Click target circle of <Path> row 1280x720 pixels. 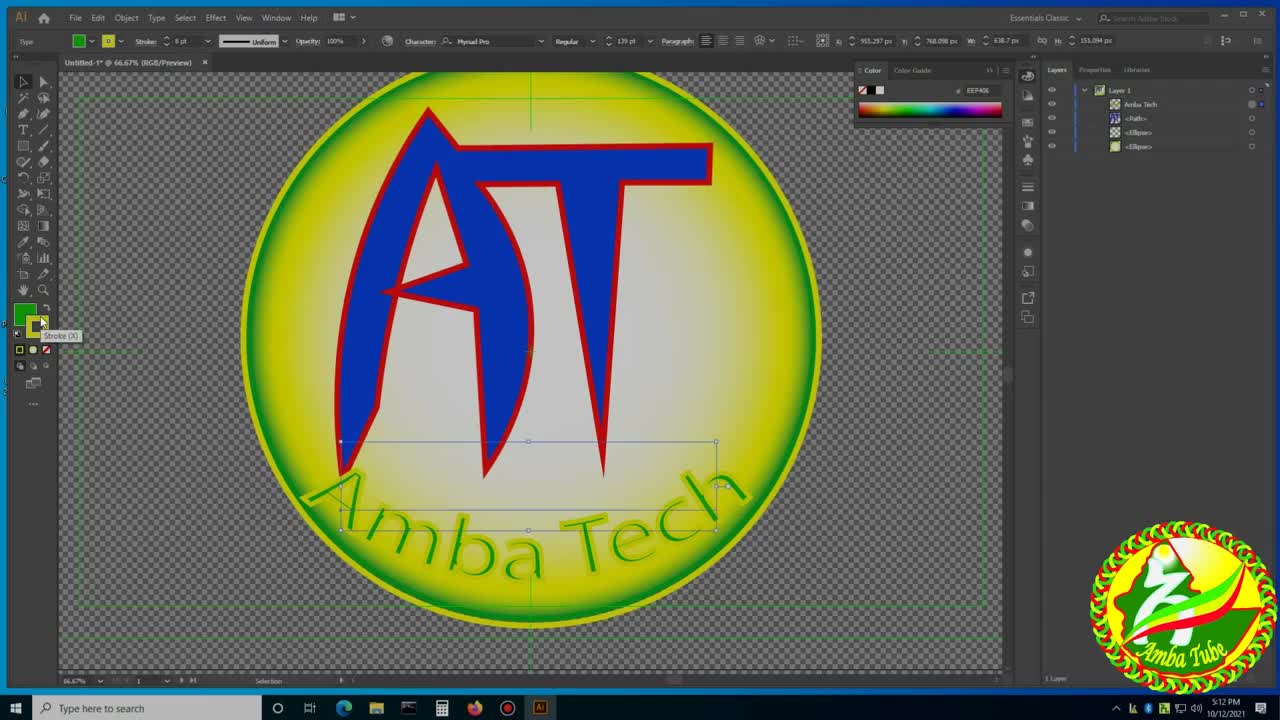tap(1251, 118)
